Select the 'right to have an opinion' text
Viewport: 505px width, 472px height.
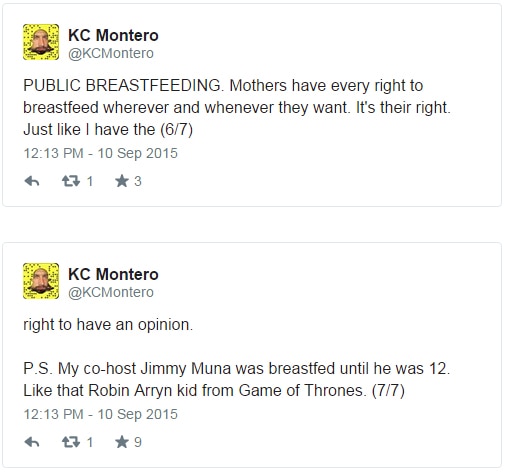[108, 325]
